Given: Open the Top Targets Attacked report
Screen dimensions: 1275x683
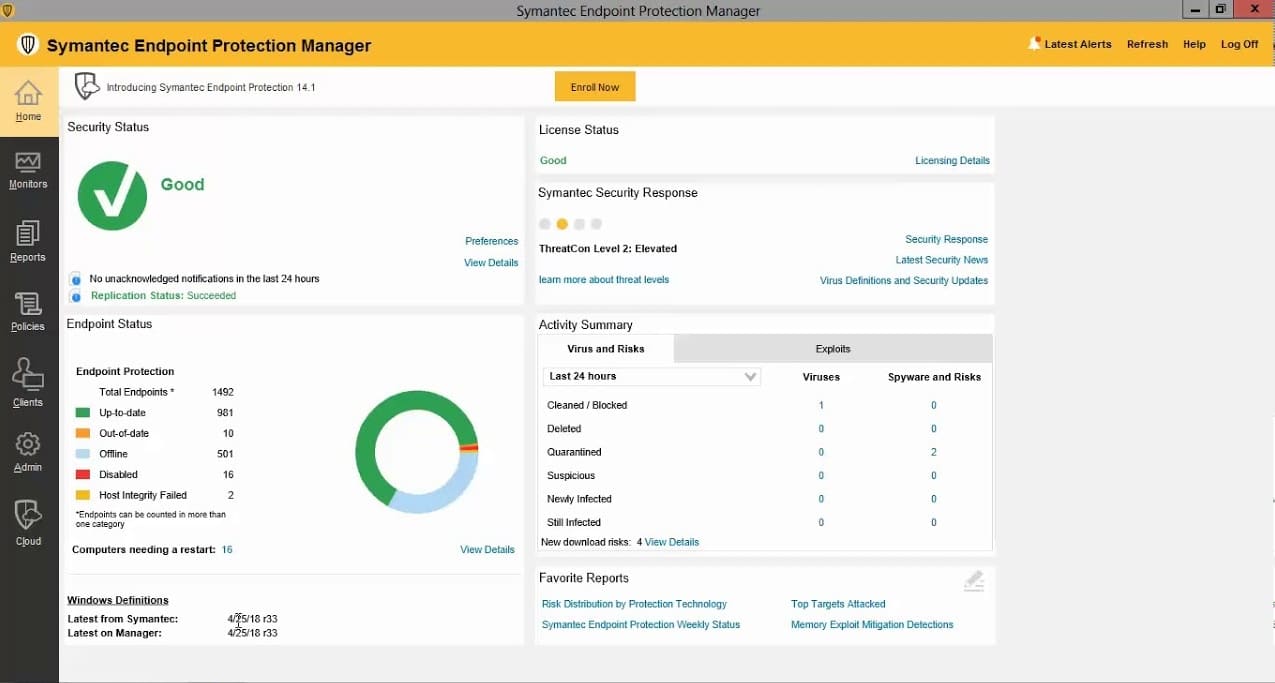Looking at the screenshot, I should [838, 604].
